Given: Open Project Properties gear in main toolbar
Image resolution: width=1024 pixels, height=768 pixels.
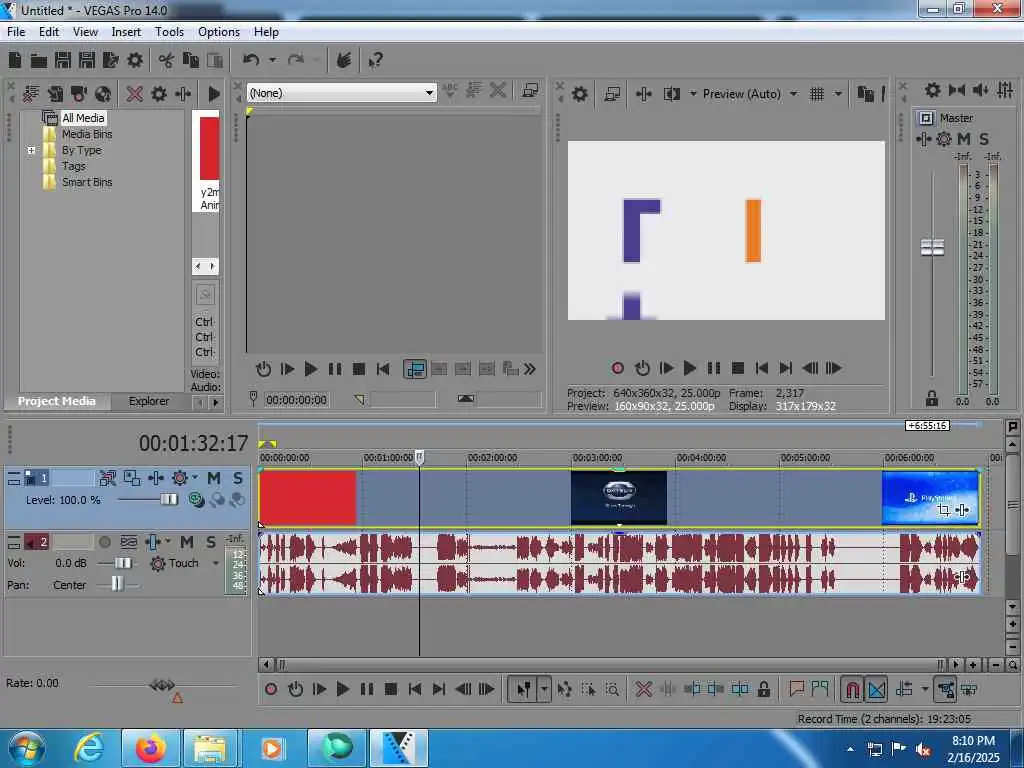Looking at the screenshot, I should coord(135,61).
